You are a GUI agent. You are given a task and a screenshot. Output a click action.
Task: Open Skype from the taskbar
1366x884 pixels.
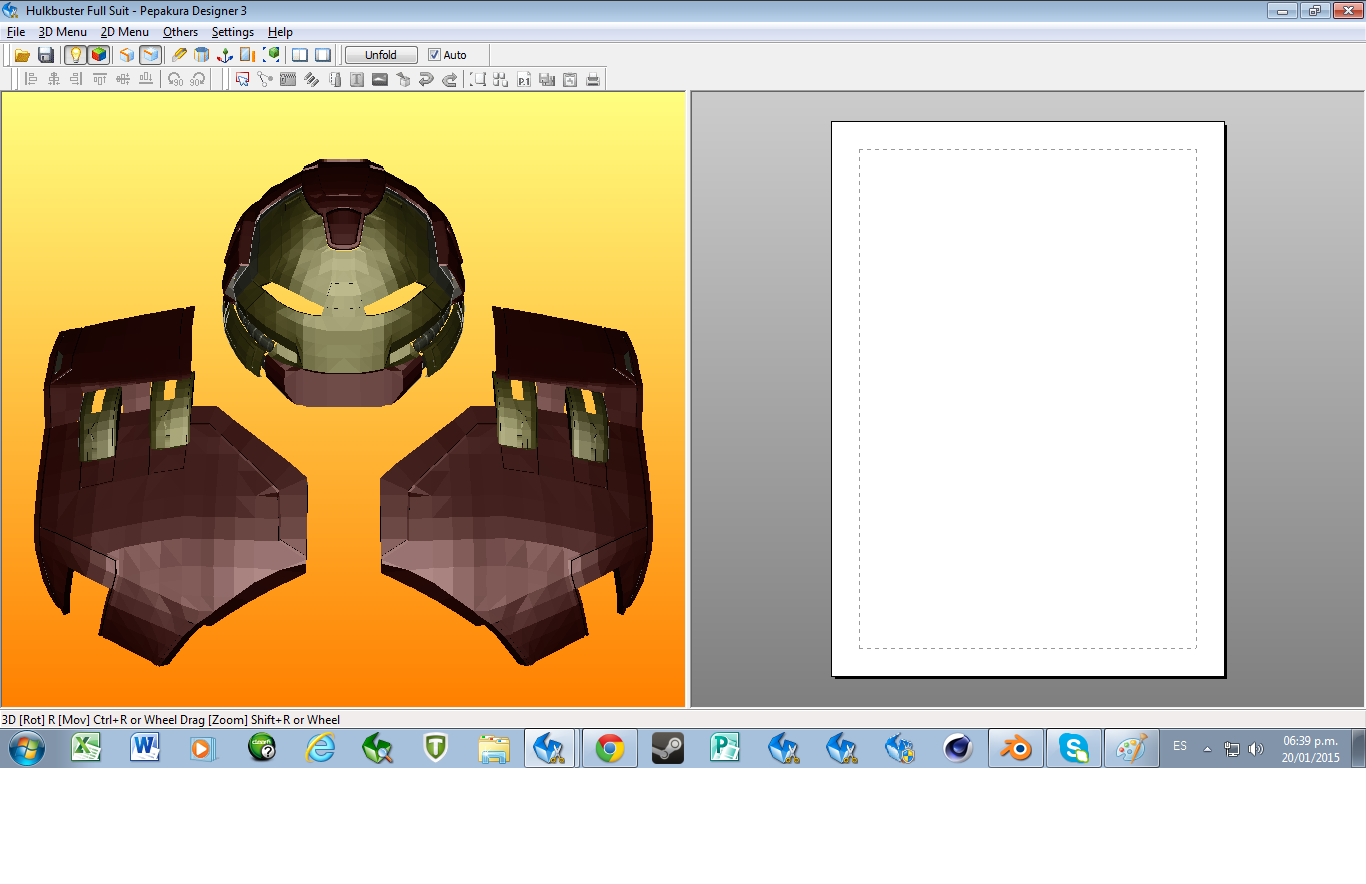[1074, 748]
